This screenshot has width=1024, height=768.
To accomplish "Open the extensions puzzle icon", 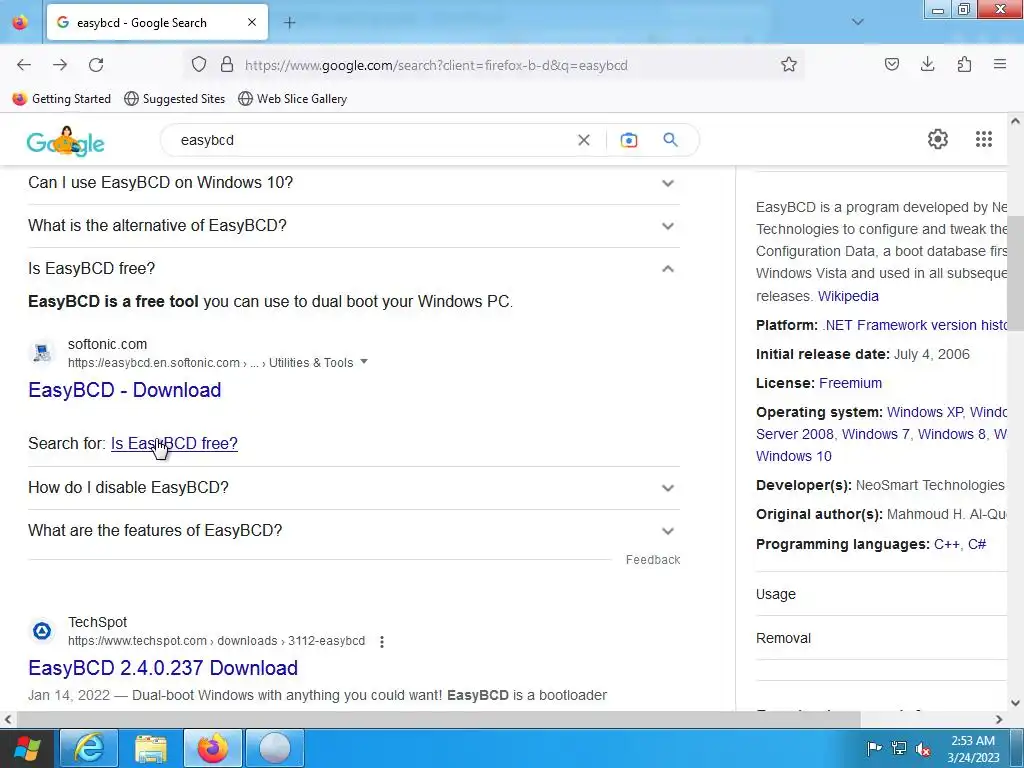I will pyautogui.click(x=964, y=64).
